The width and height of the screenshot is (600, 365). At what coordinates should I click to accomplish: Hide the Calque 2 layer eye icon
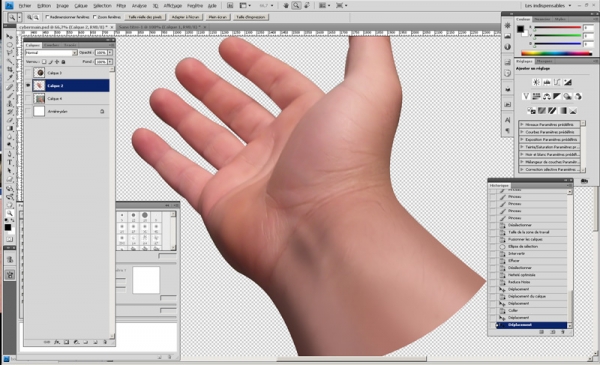(x=28, y=85)
